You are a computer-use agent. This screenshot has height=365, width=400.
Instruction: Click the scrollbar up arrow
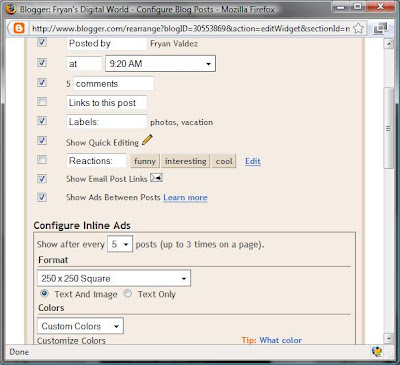[389, 44]
